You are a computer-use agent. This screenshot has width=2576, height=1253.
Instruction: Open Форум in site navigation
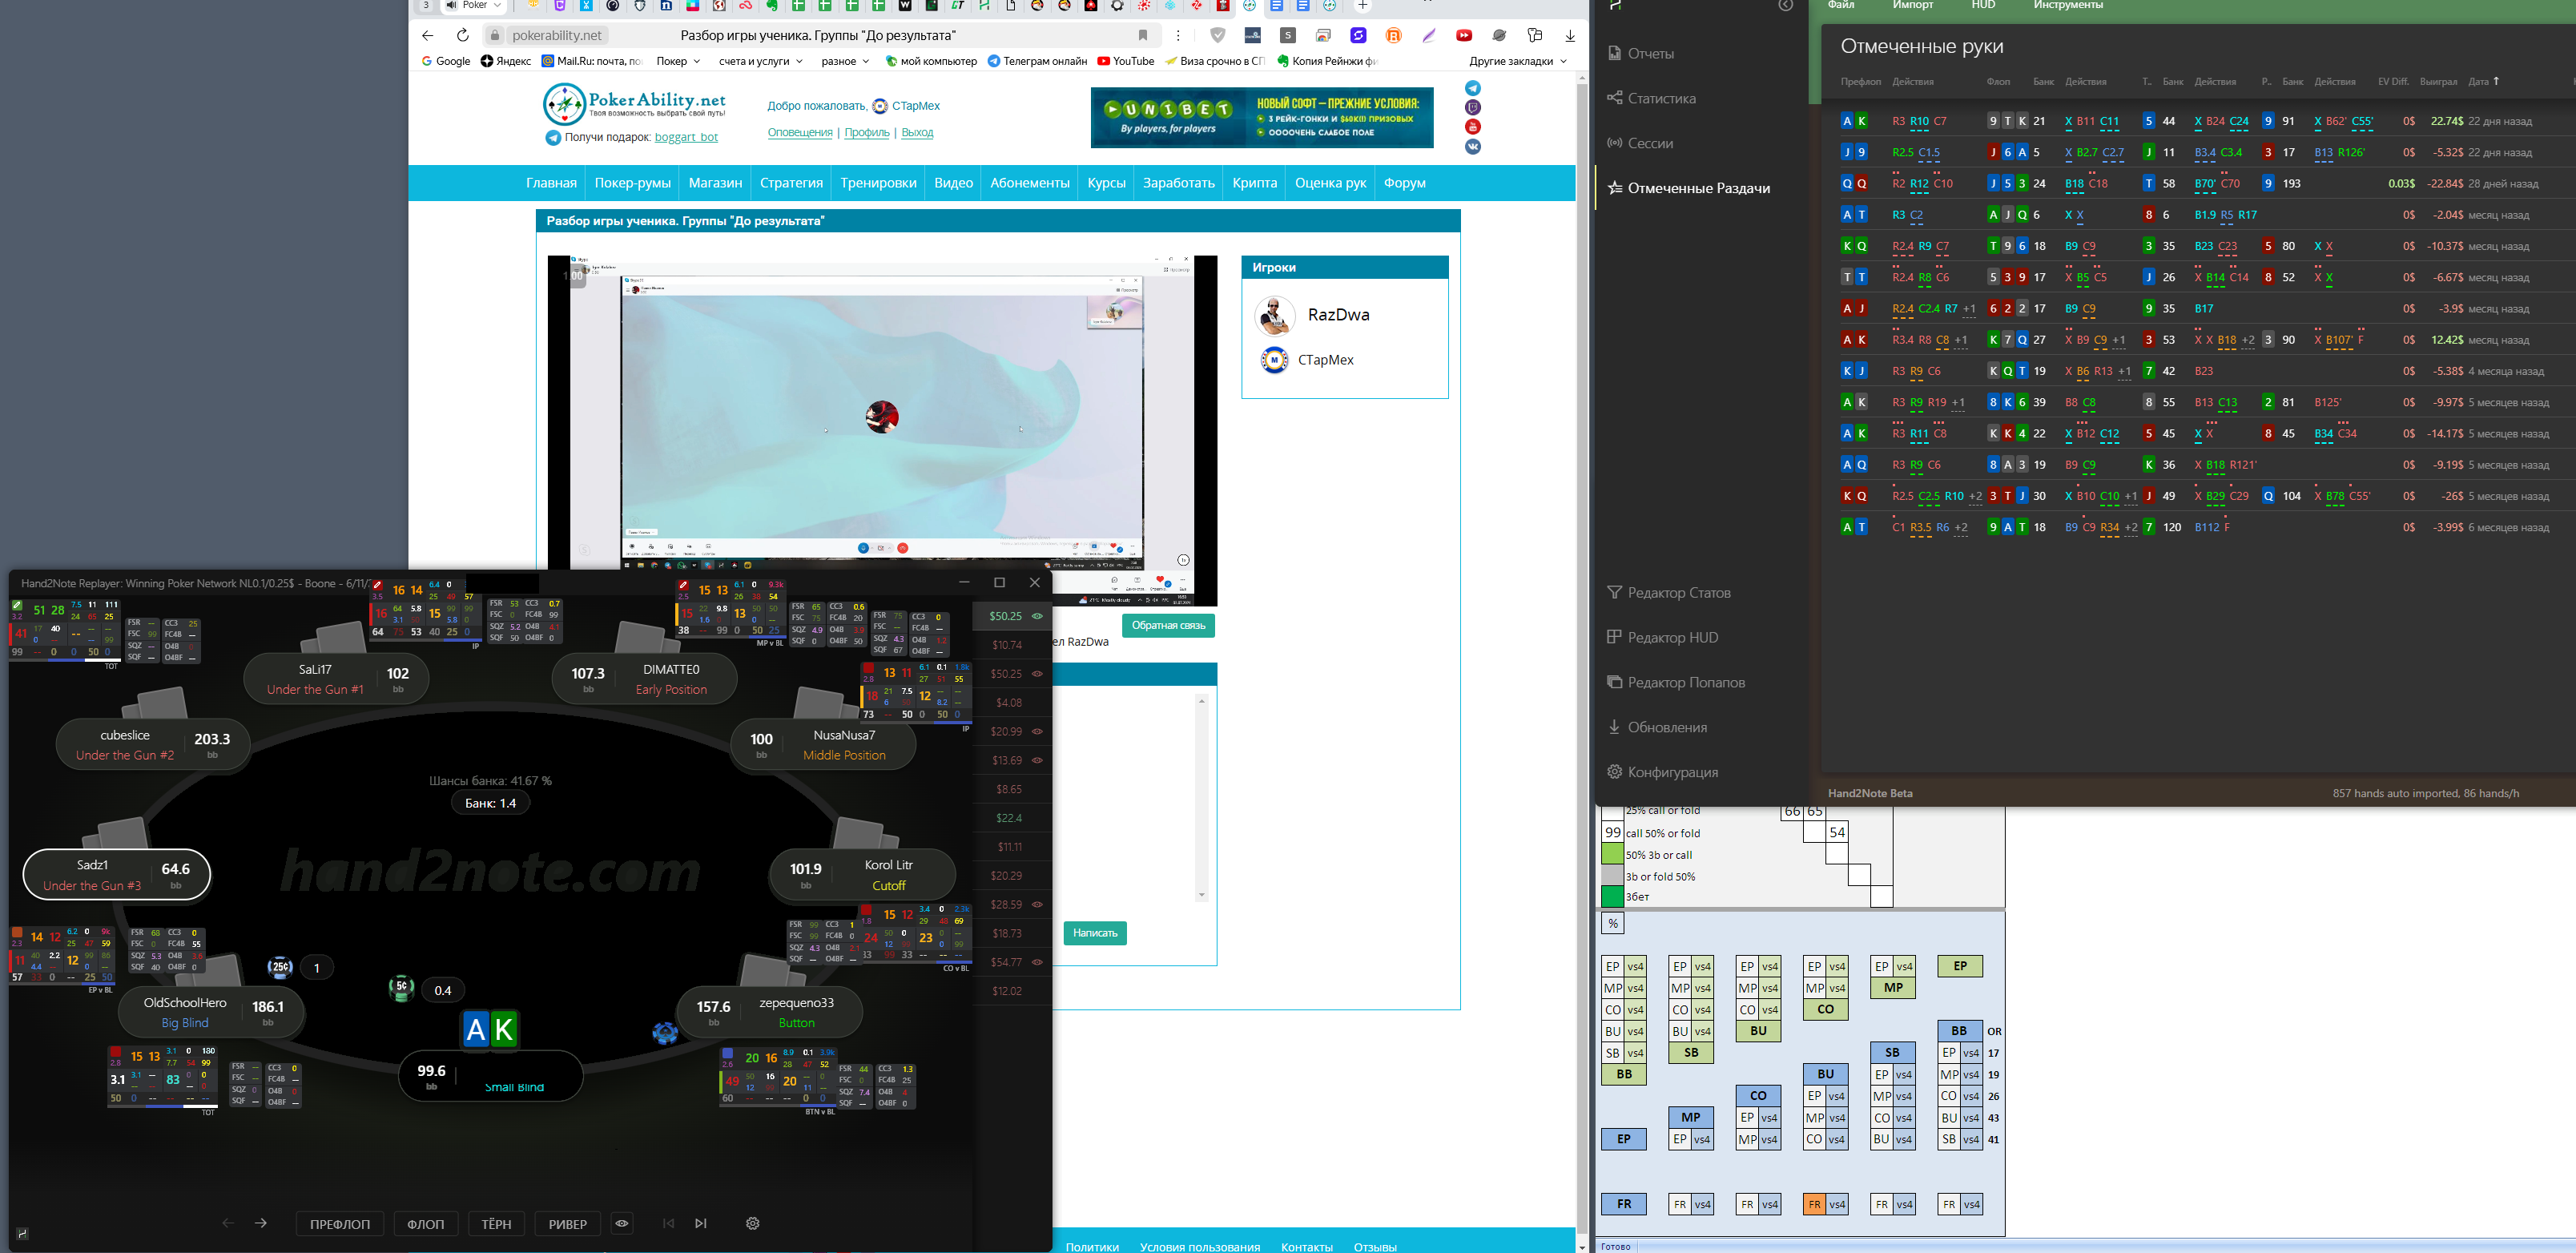(1405, 183)
